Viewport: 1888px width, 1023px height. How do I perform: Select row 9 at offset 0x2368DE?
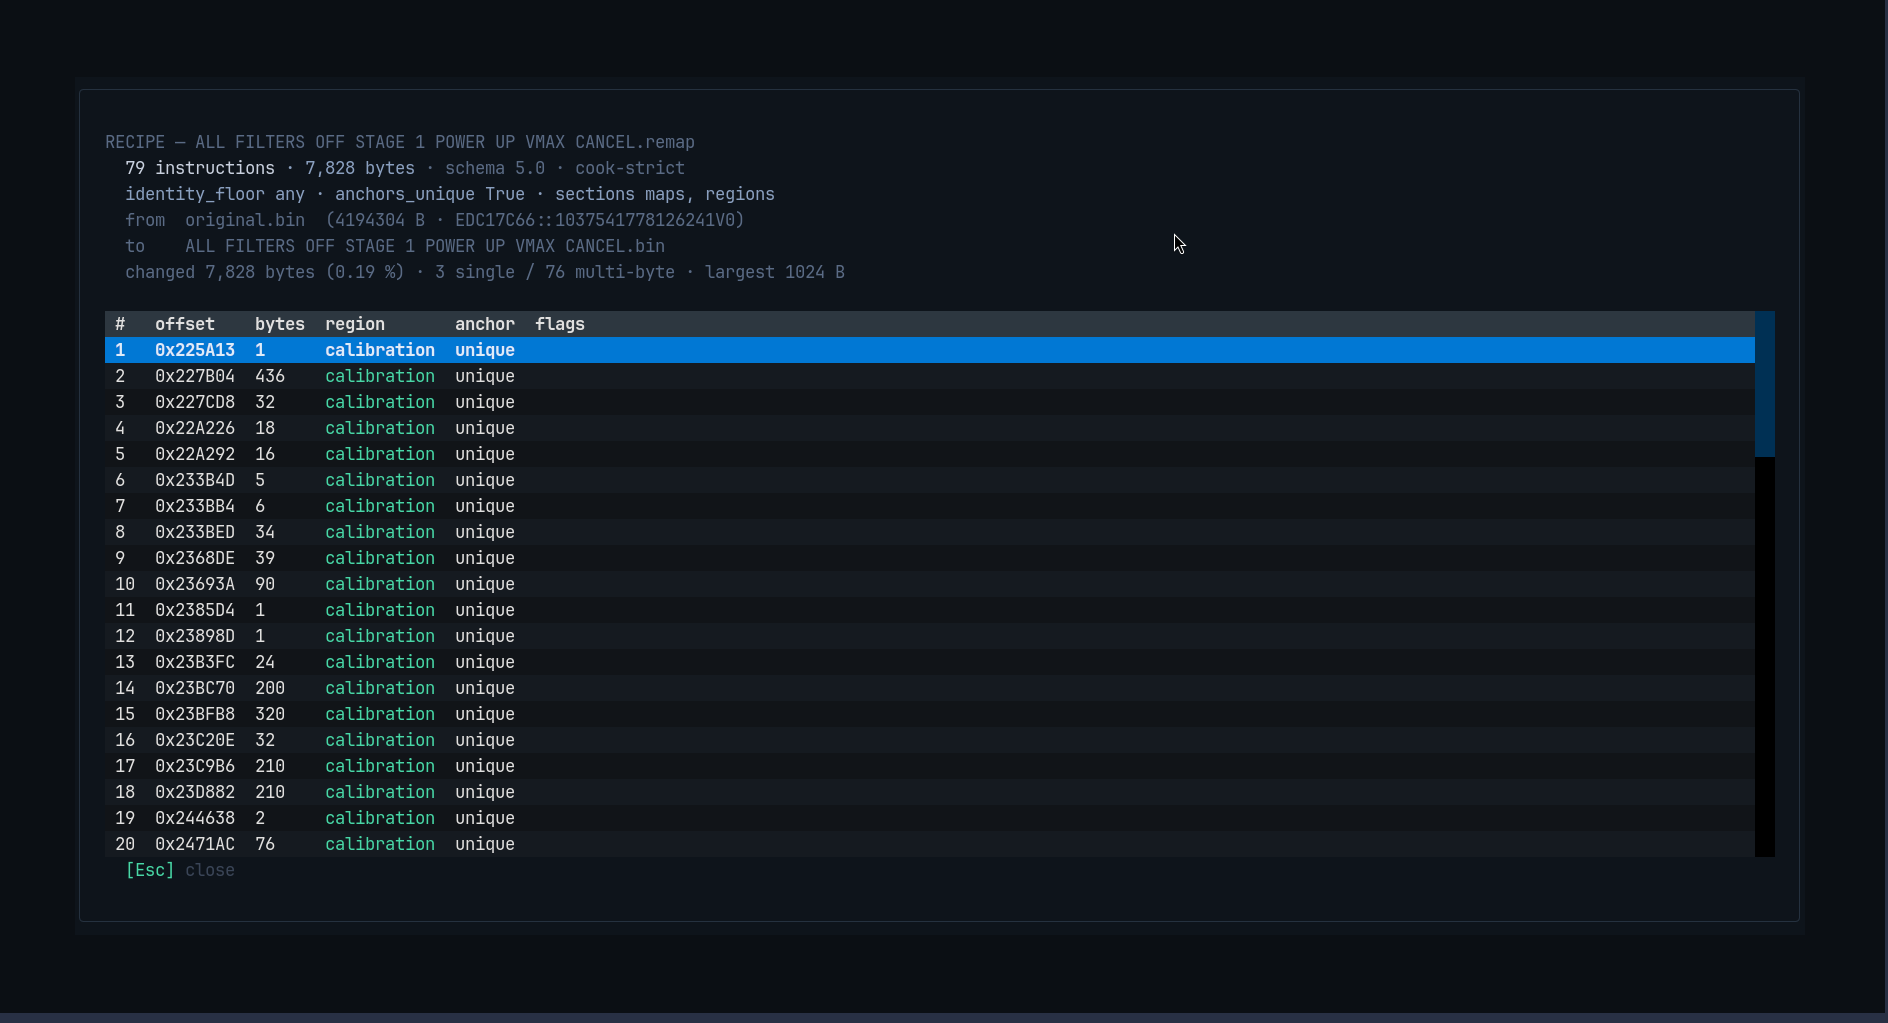(x=929, y=558)
